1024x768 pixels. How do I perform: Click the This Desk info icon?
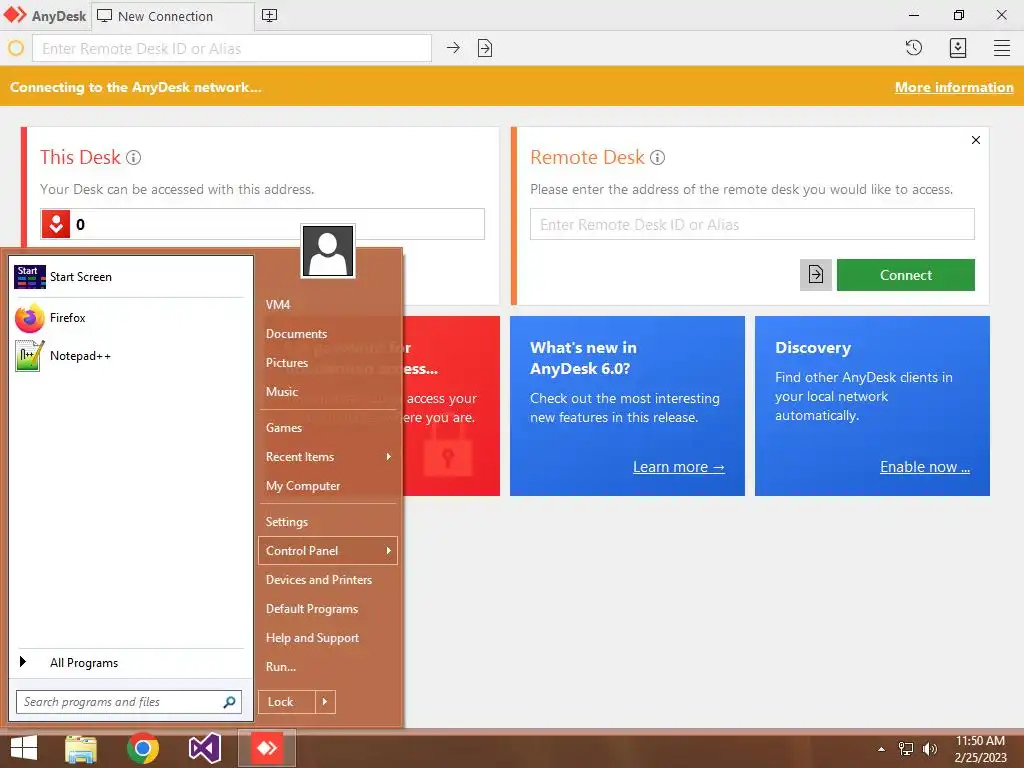point(133,157)
